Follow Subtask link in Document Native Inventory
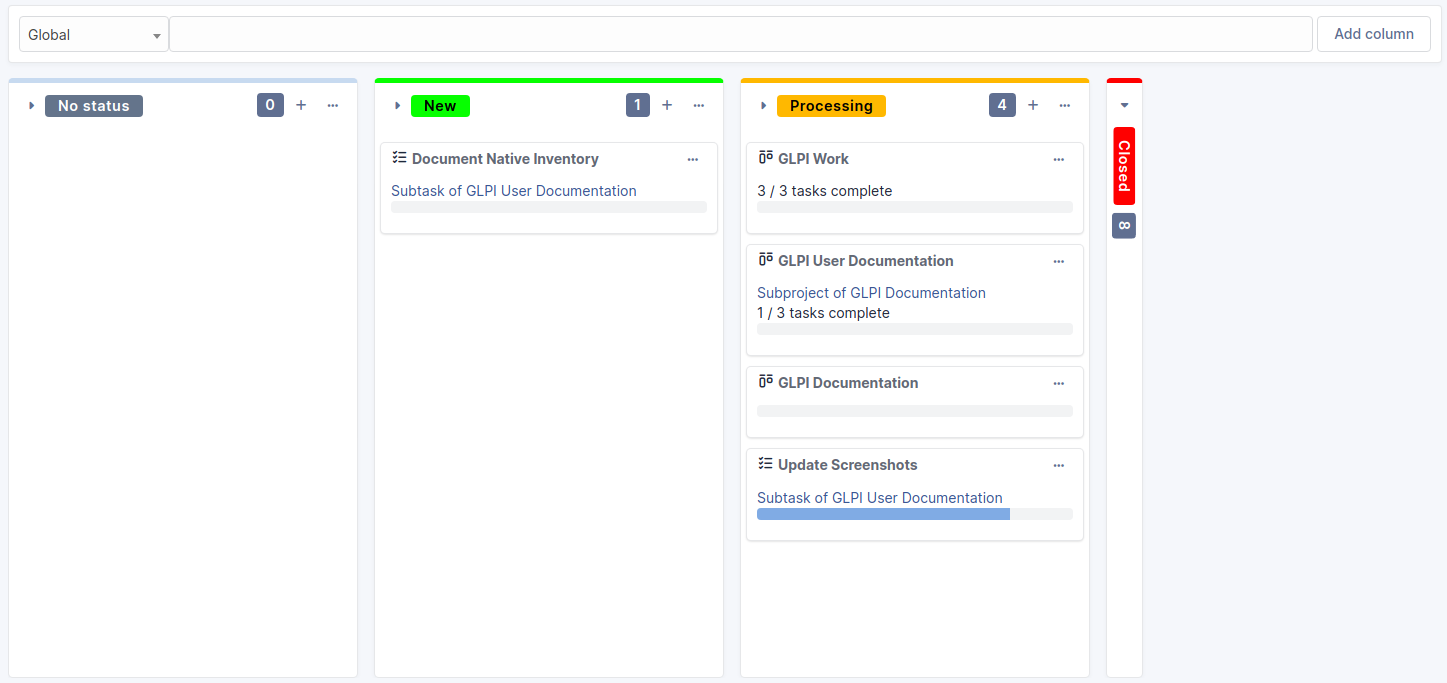Viewport: 1447px width, 683px height. [514, 191]
